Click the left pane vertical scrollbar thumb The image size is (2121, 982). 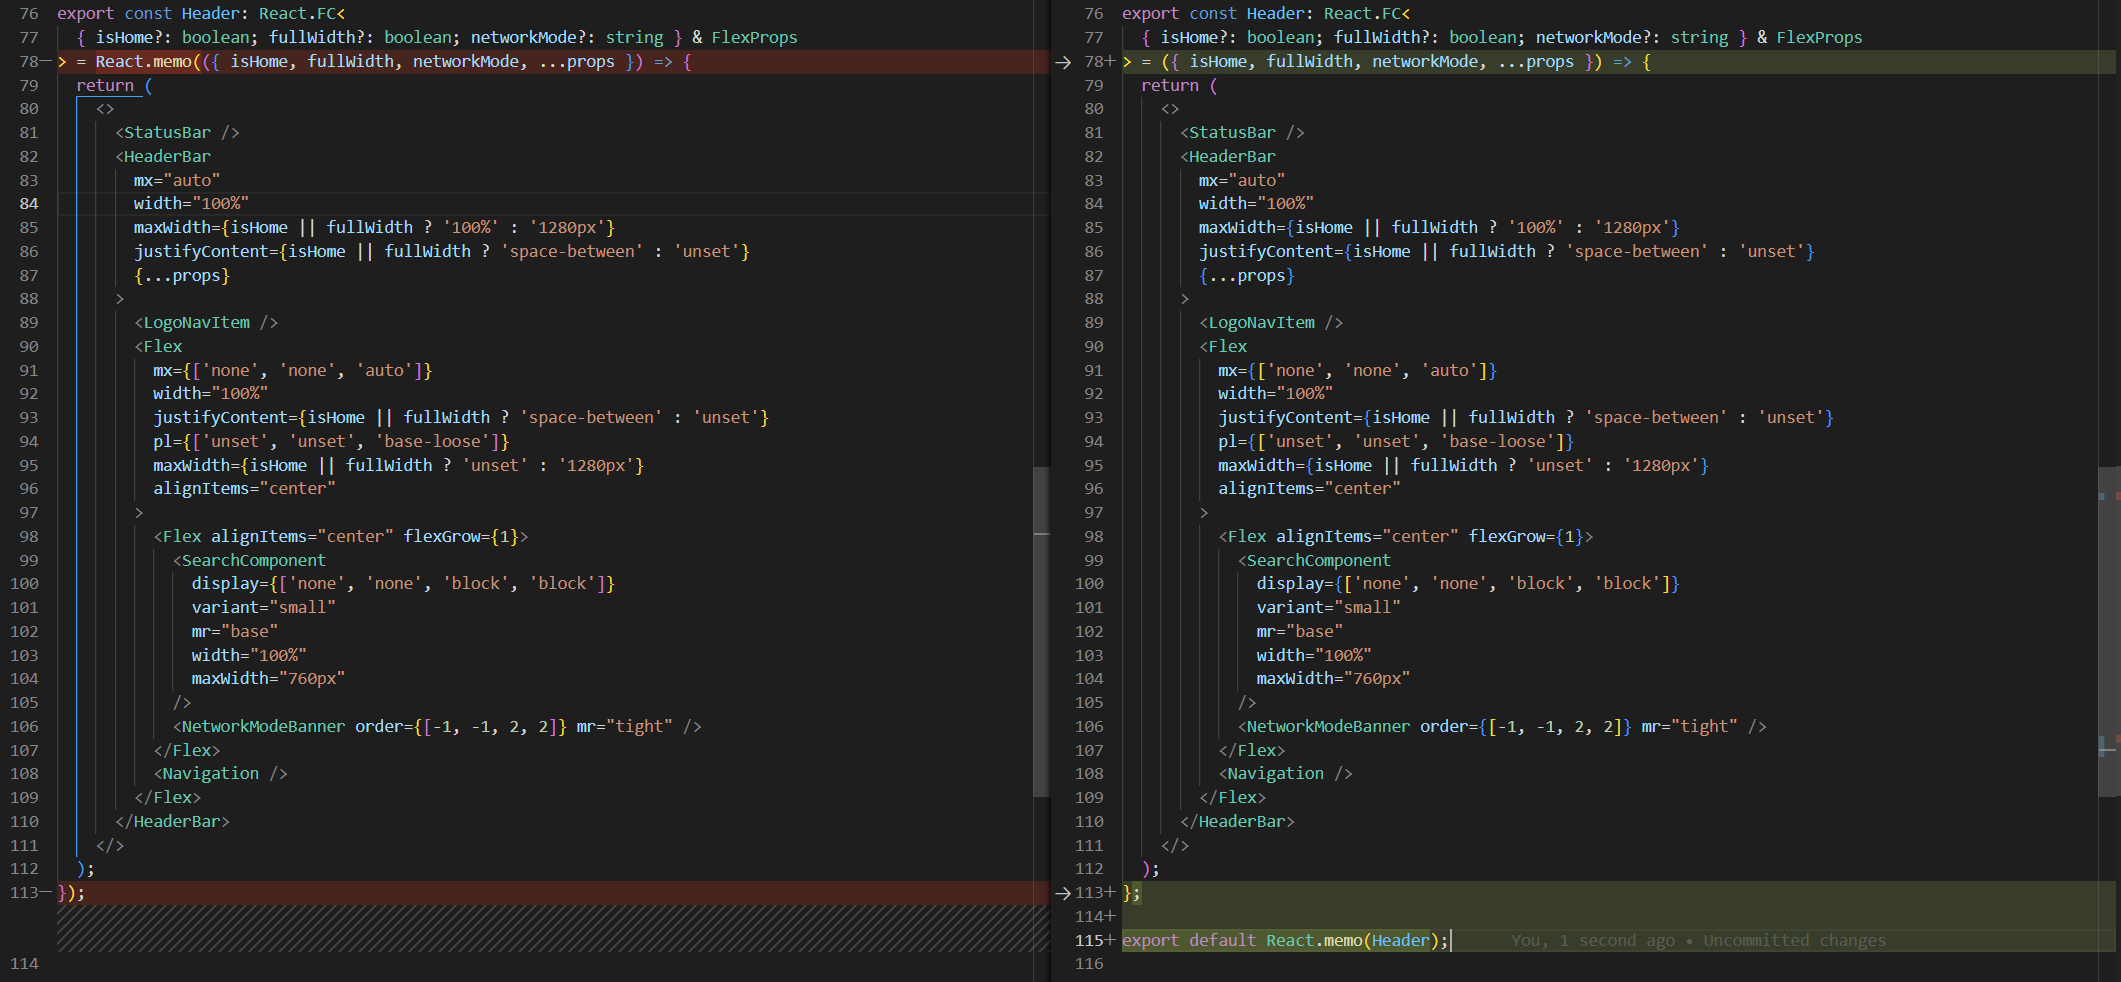click(1041, 632)
